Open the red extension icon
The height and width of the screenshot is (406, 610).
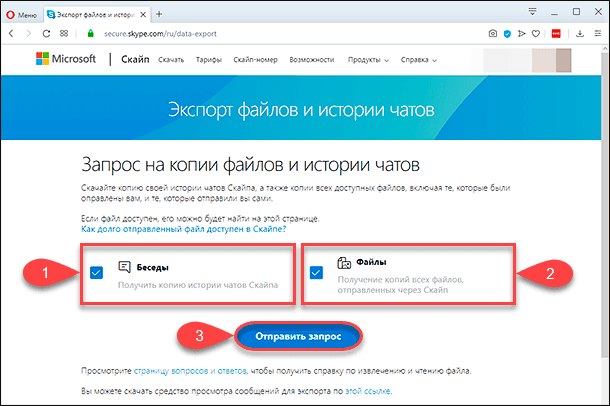point(556,34)
